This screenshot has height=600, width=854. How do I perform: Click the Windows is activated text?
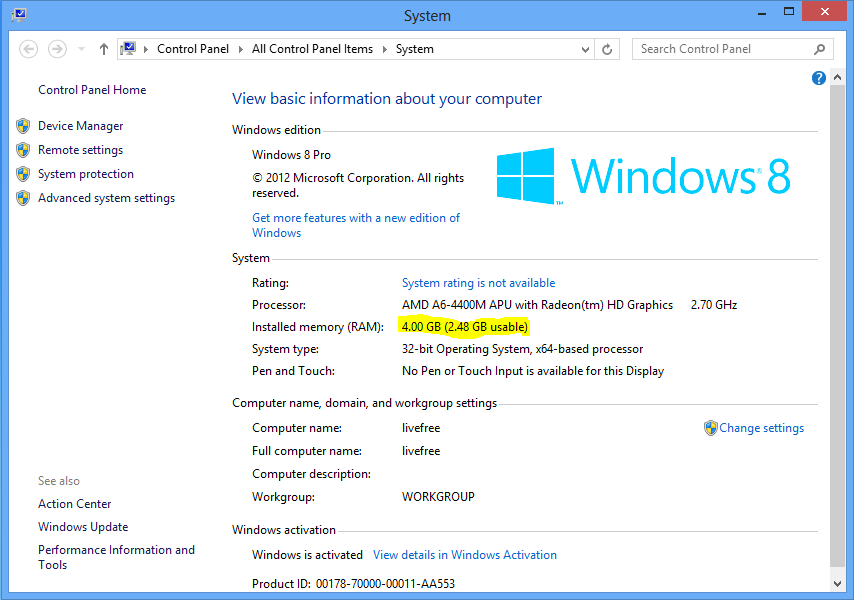tap(307, 555)
